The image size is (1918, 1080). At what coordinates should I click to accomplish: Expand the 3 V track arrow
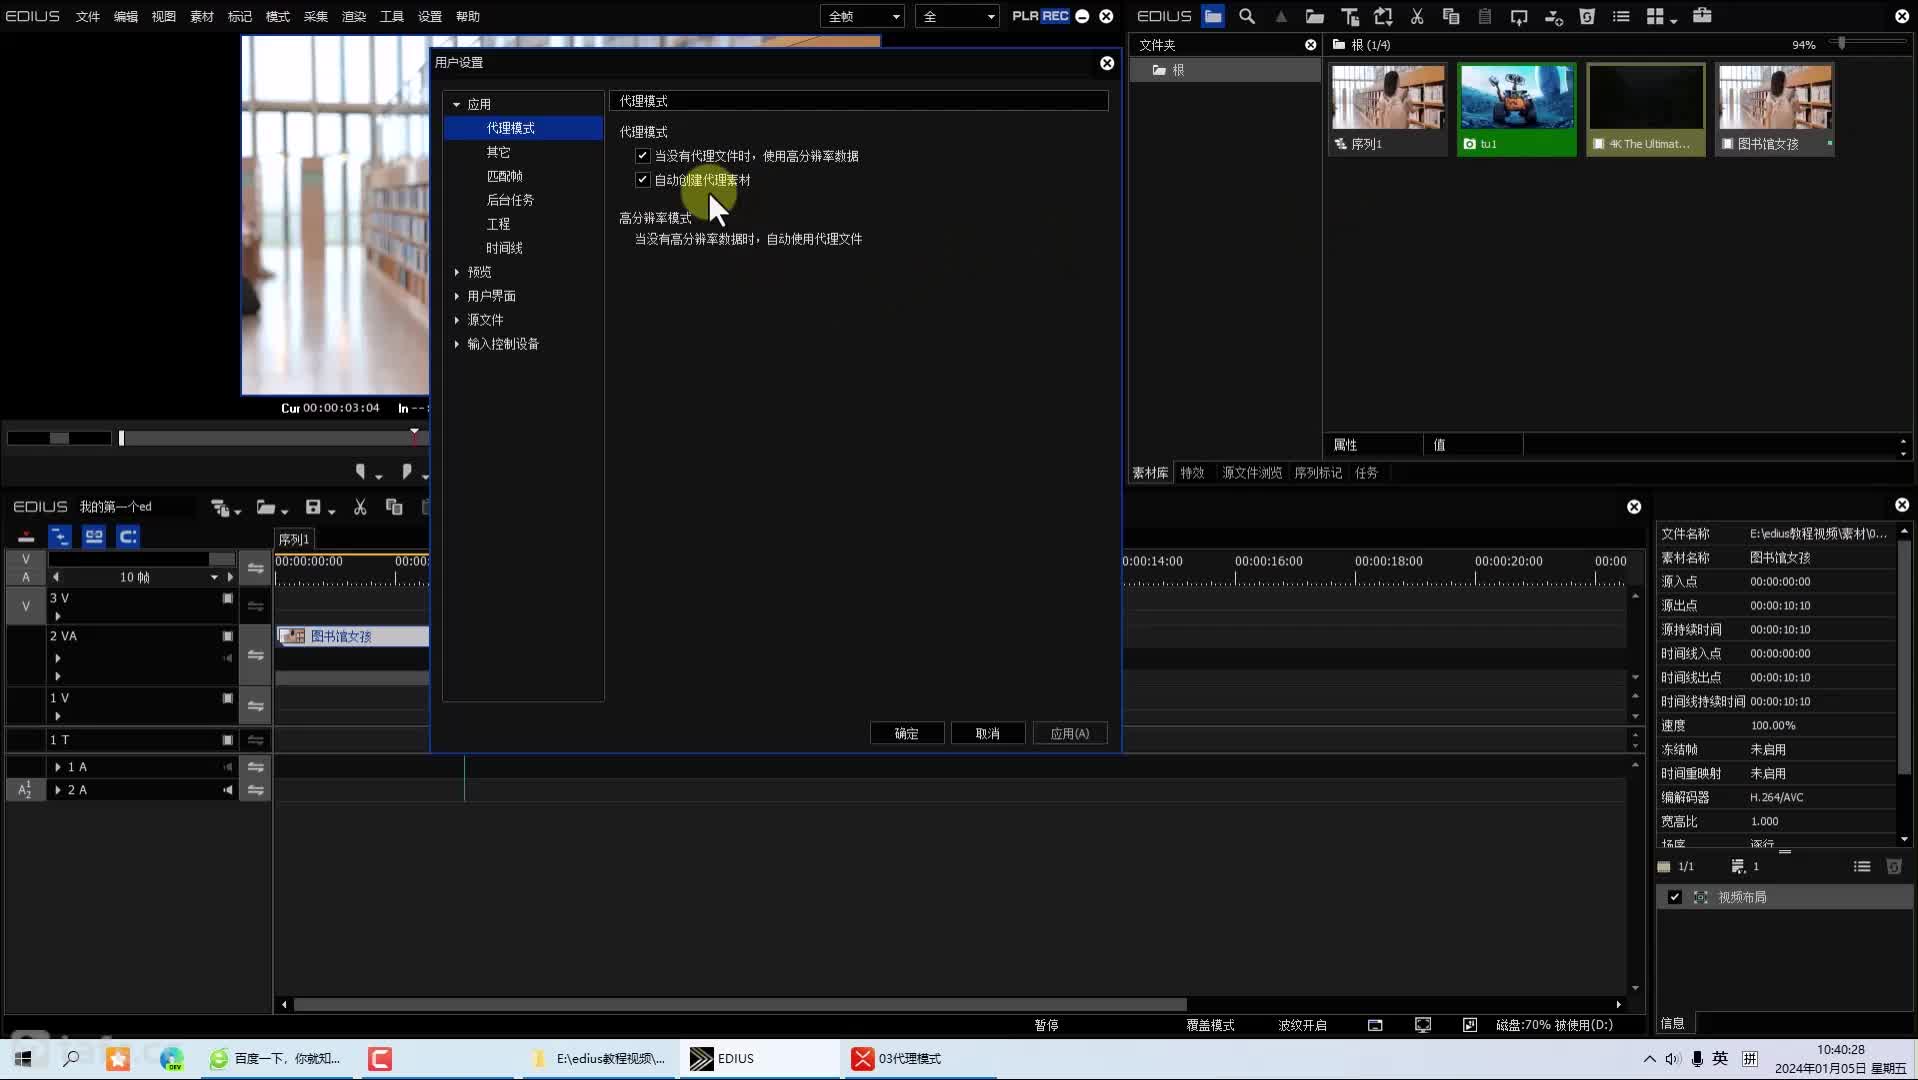click(x=57, y=616)
